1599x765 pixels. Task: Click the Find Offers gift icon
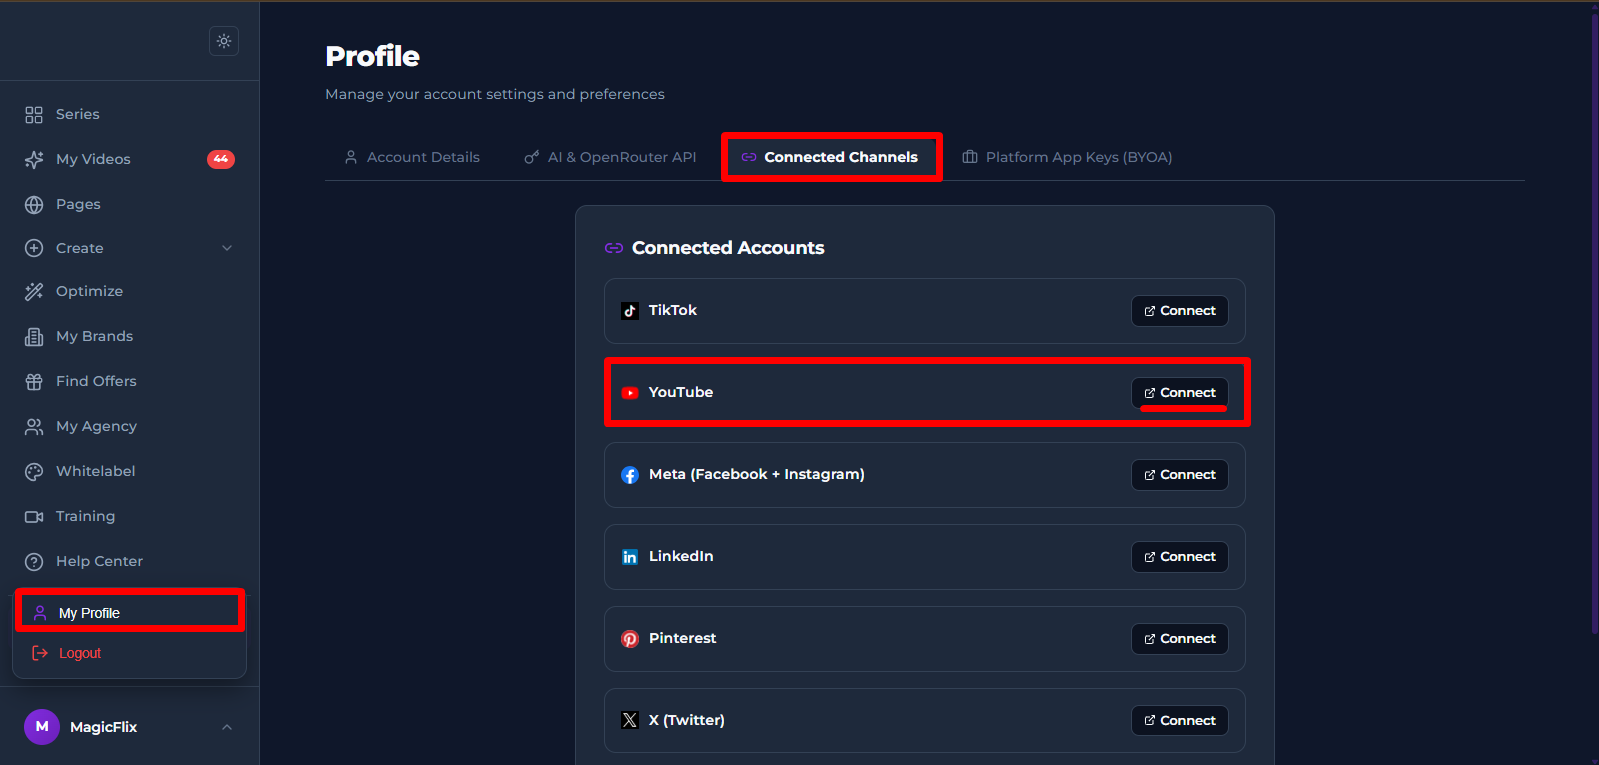point(34,382)
